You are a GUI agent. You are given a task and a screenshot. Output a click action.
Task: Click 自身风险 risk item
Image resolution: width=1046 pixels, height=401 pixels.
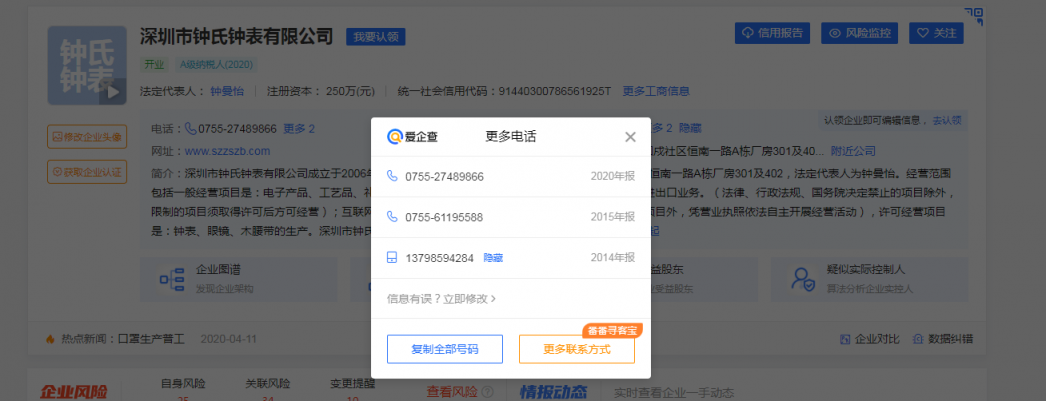[x=183, y=389]
